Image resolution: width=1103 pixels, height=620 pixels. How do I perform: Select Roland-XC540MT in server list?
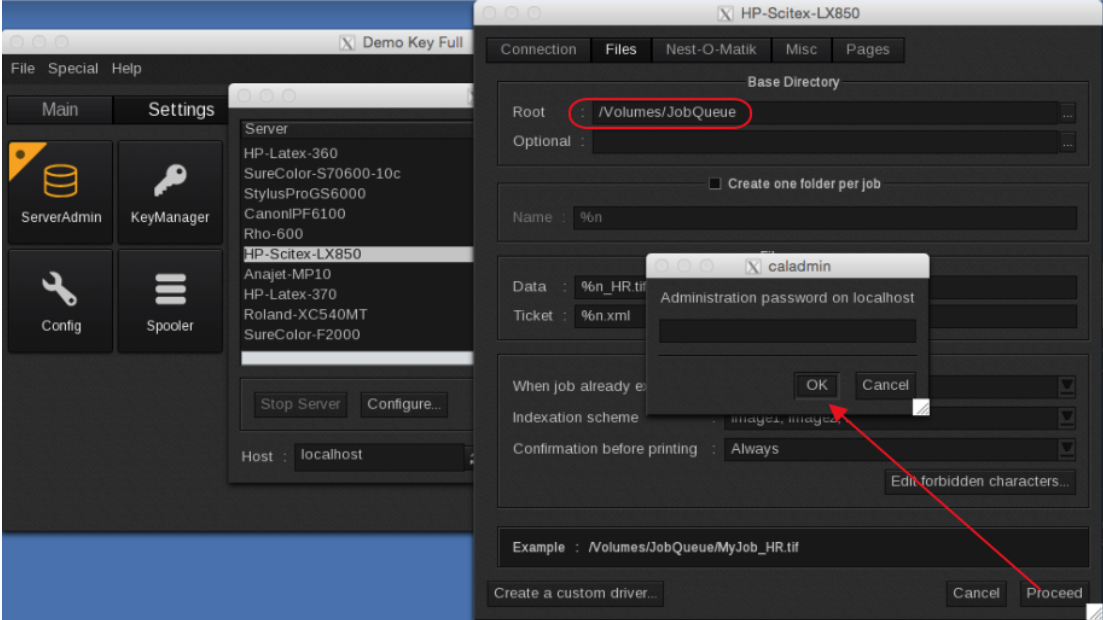pyautogui.click(x=306, y=314)
